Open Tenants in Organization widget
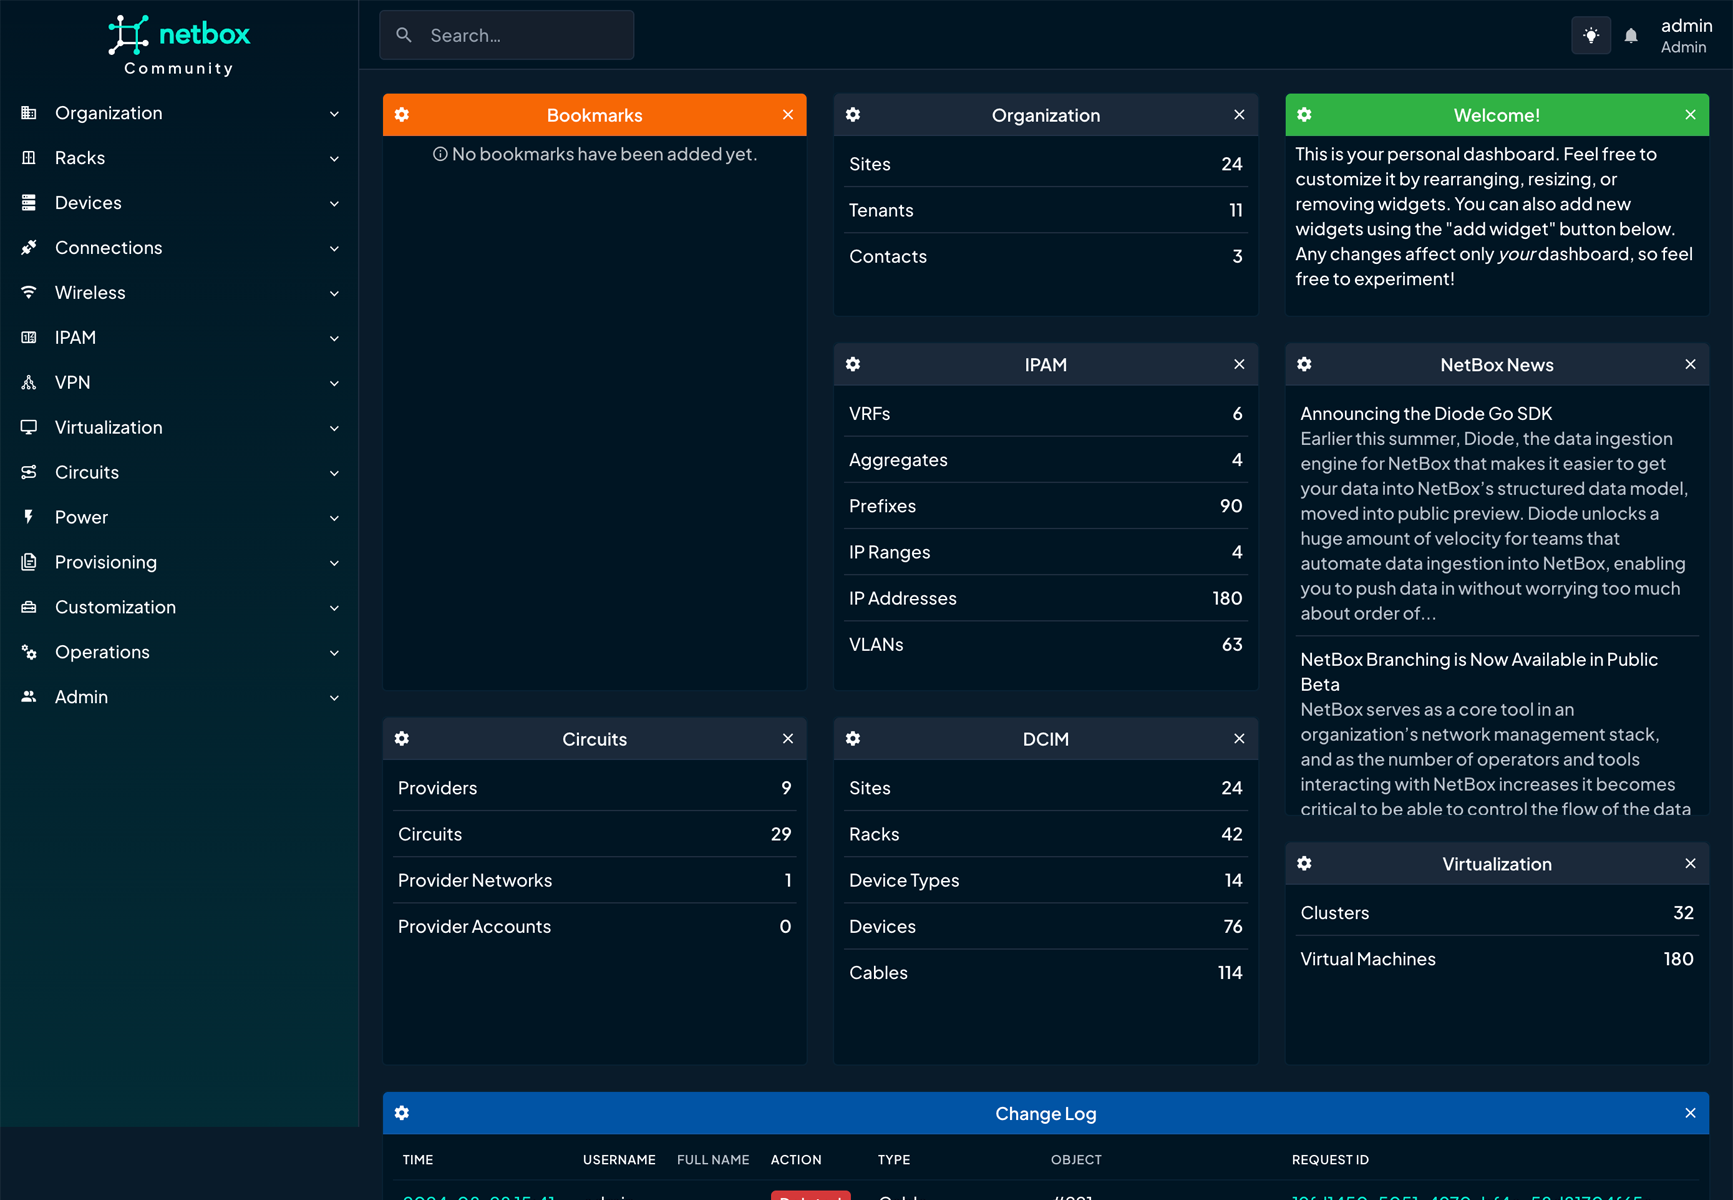The width and height of the screenshot is (1733, 1200). [1046, 210]
